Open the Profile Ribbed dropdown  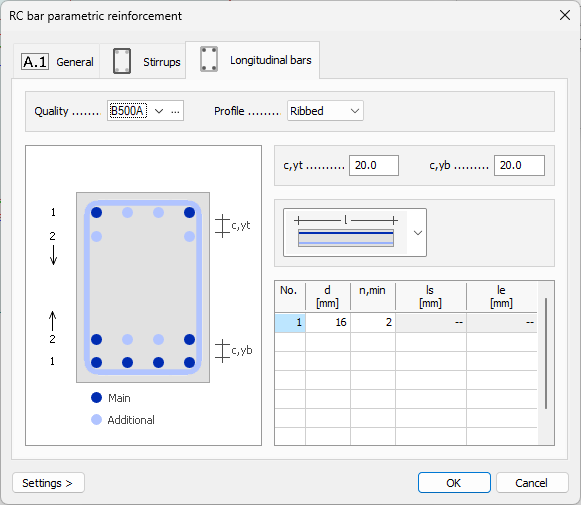point(325,111)
